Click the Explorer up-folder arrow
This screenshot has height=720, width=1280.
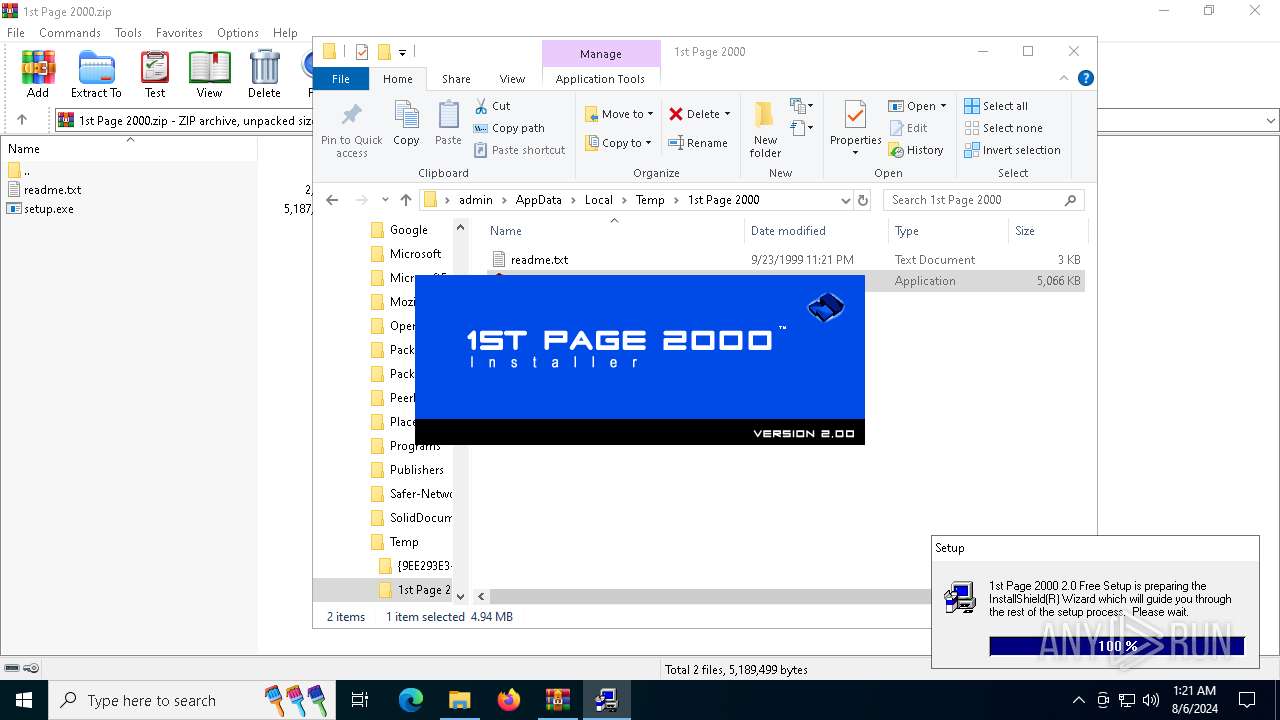click(x=405, y=200)
